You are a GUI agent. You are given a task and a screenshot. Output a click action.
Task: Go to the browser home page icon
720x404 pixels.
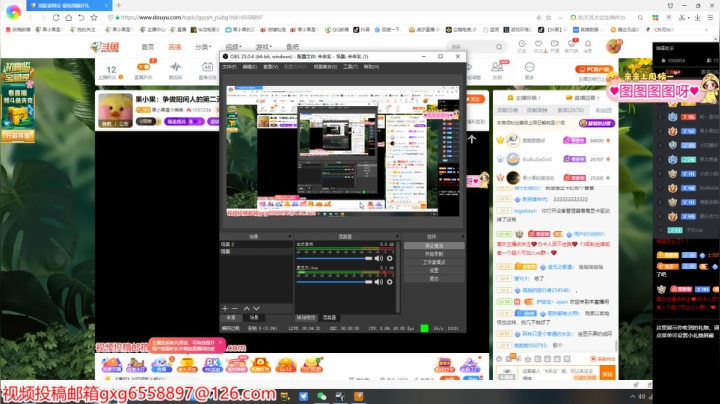coord(68,17)
